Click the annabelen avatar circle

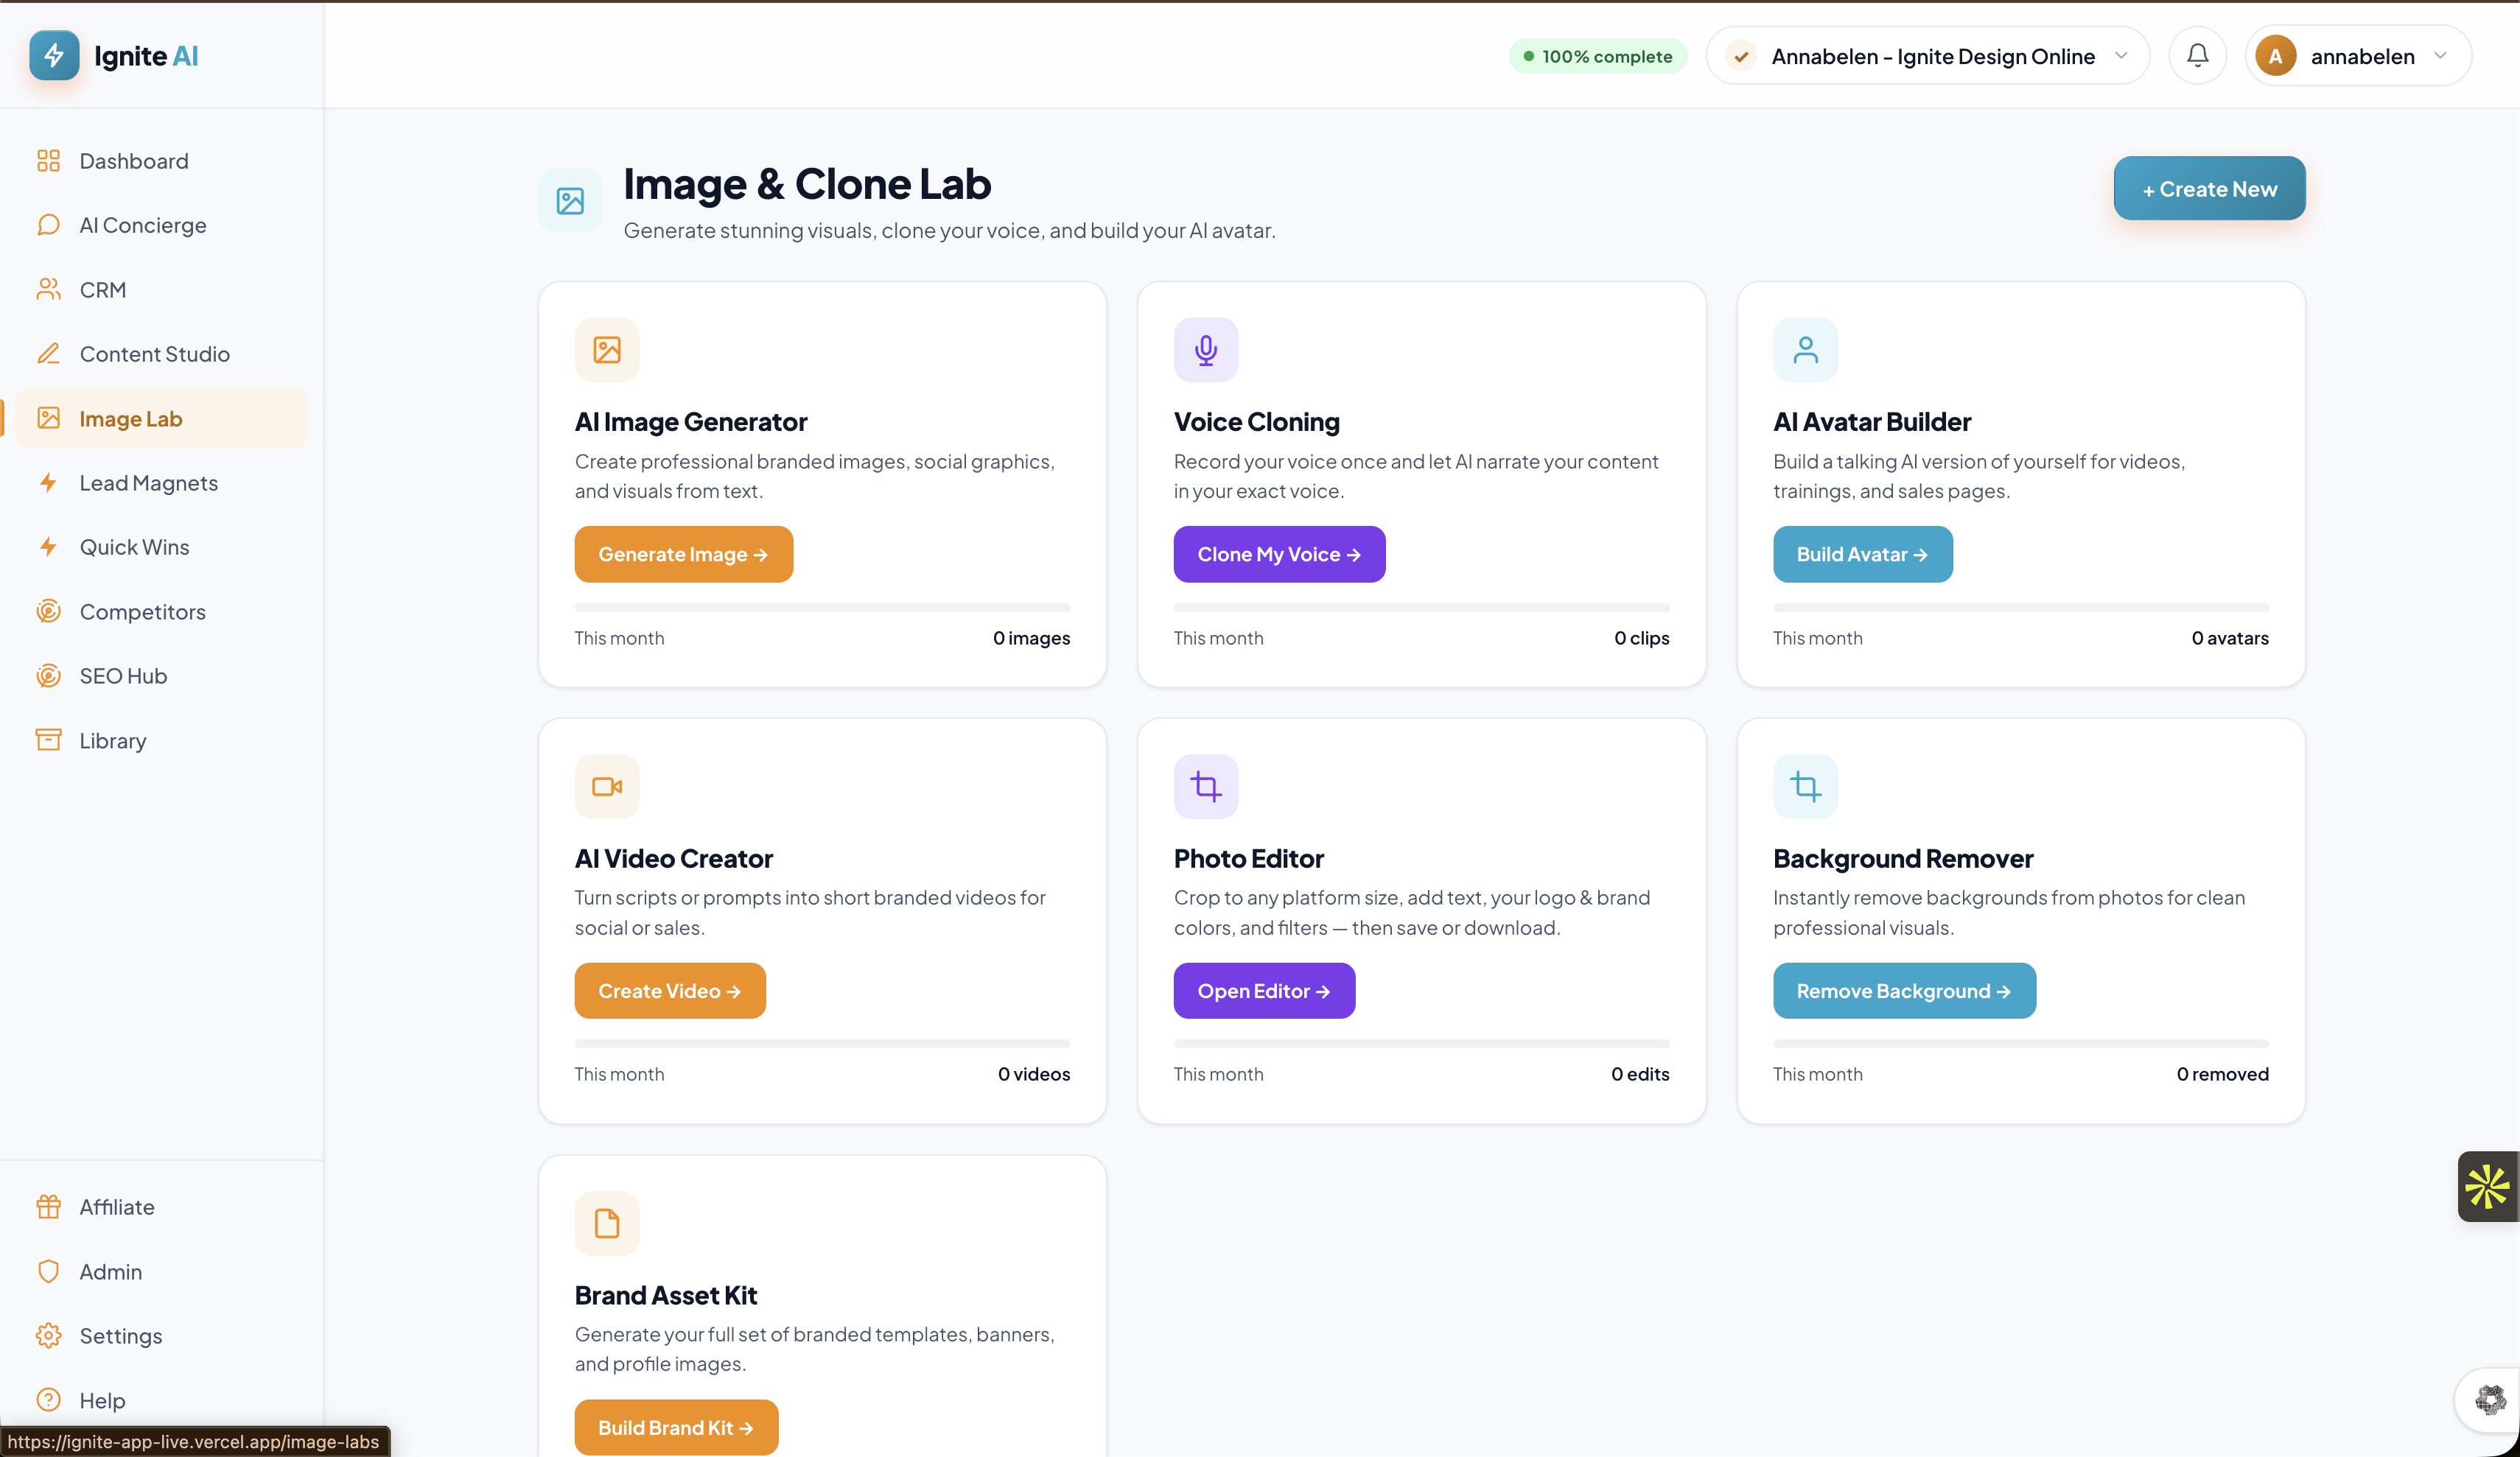coord(2275,56)
